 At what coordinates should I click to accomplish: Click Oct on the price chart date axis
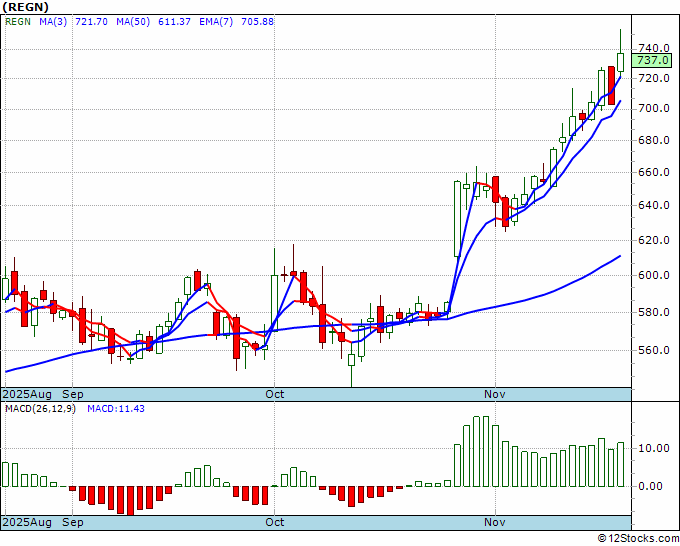[275, 395]
